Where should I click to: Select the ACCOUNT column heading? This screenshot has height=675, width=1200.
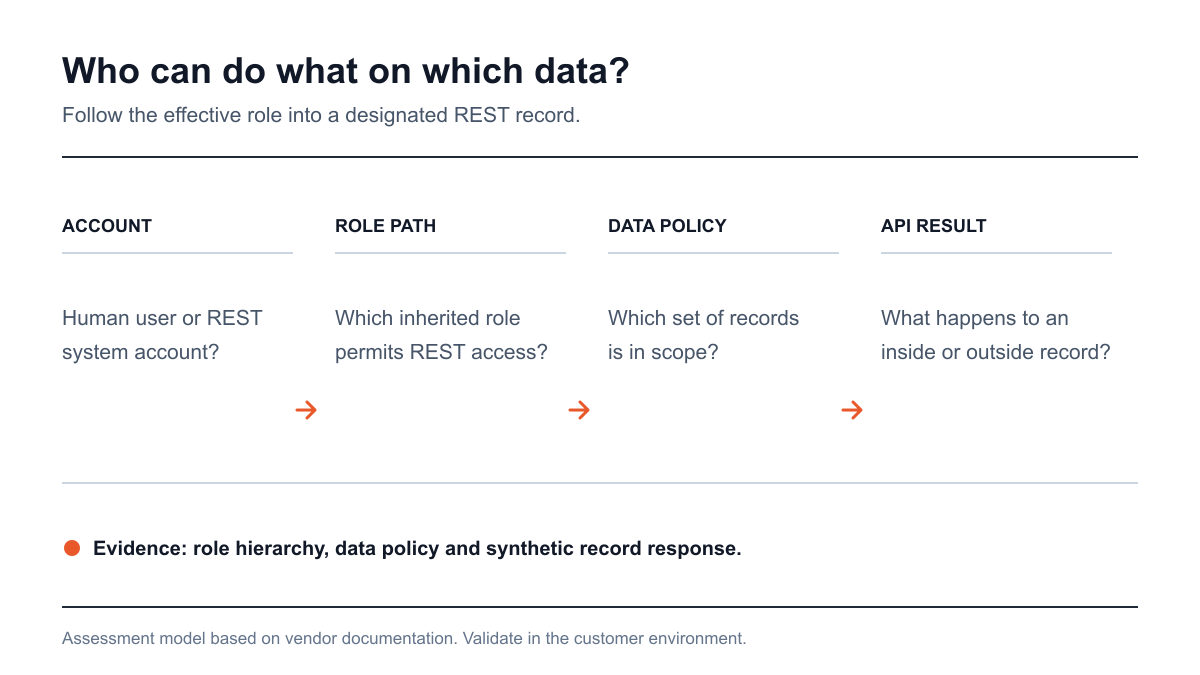[x=107, y=226]
